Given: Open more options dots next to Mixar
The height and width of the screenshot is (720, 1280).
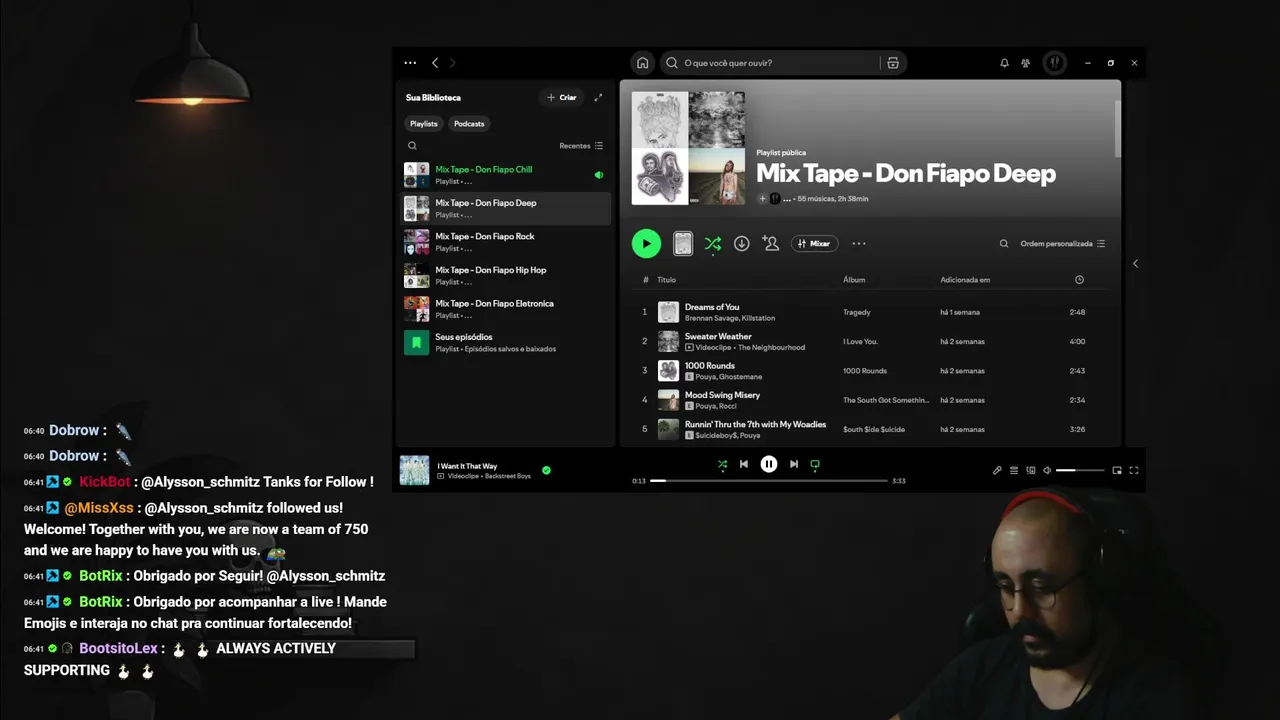Looking at the screenshot, I should [x=858, y=243].
